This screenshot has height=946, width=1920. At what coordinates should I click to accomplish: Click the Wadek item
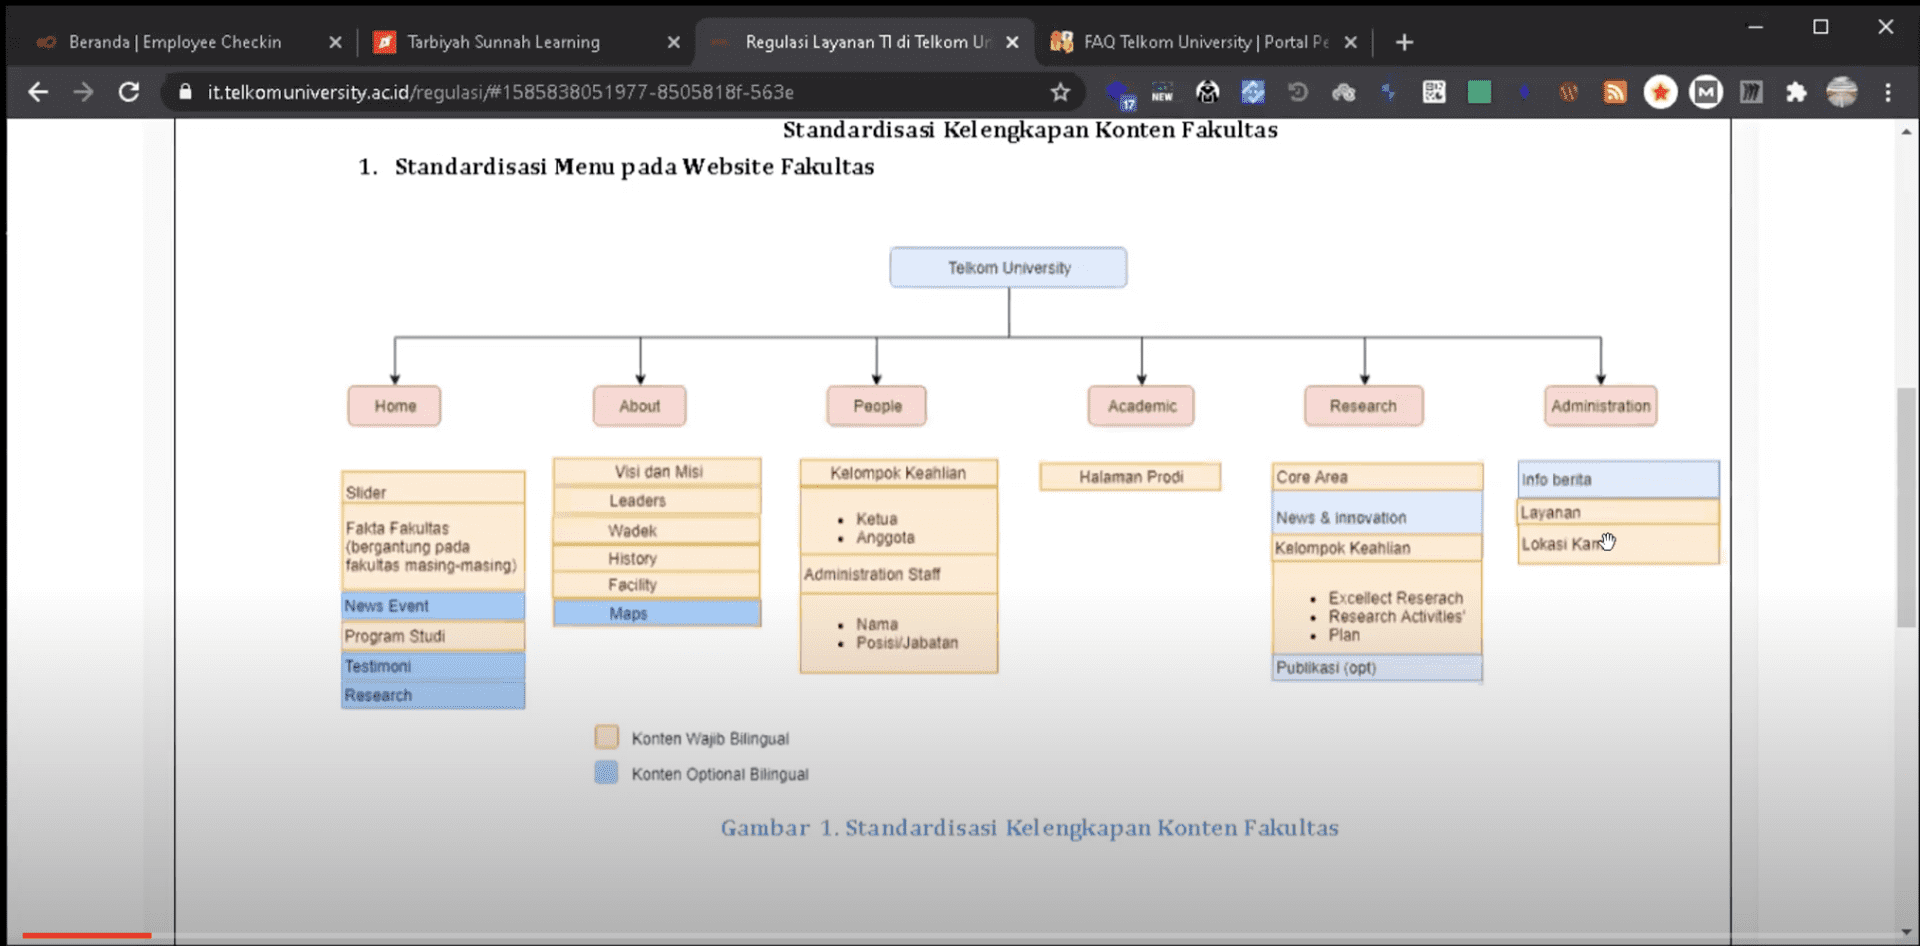(x=657, y=530)
